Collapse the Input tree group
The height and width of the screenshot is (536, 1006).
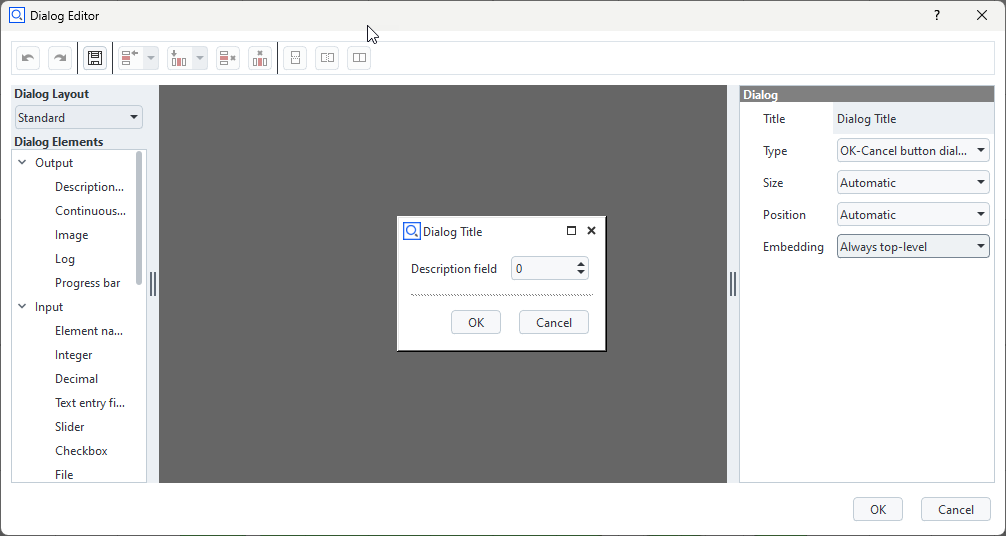22,307
